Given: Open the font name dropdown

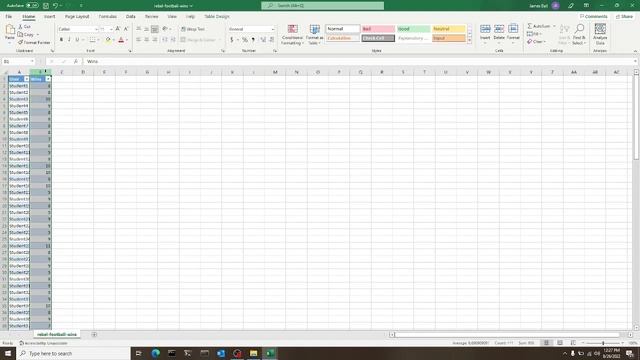Looking at the screenshot, I should (x=96, y=29).
